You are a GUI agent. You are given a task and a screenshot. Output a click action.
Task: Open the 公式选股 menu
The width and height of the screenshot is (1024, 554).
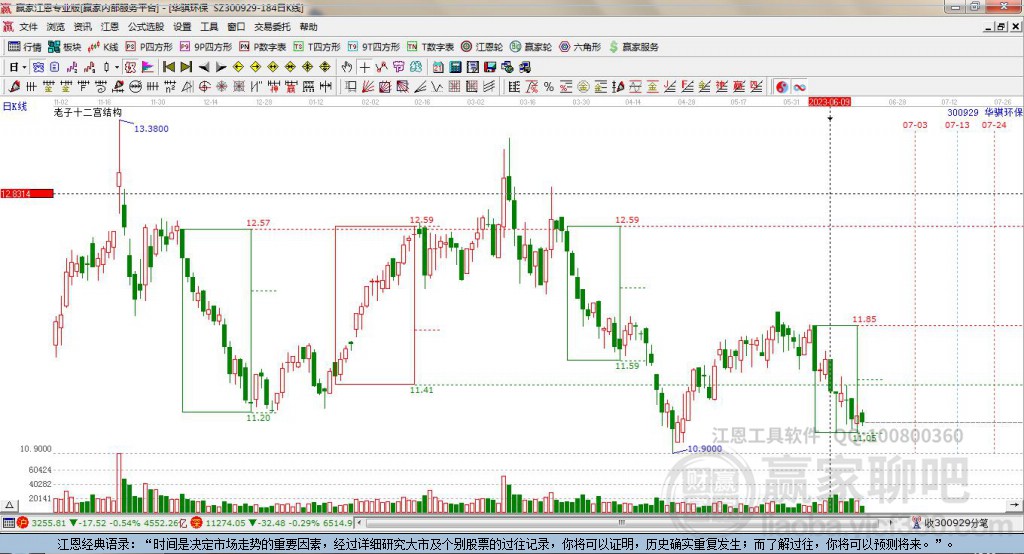tap(146, 27)
